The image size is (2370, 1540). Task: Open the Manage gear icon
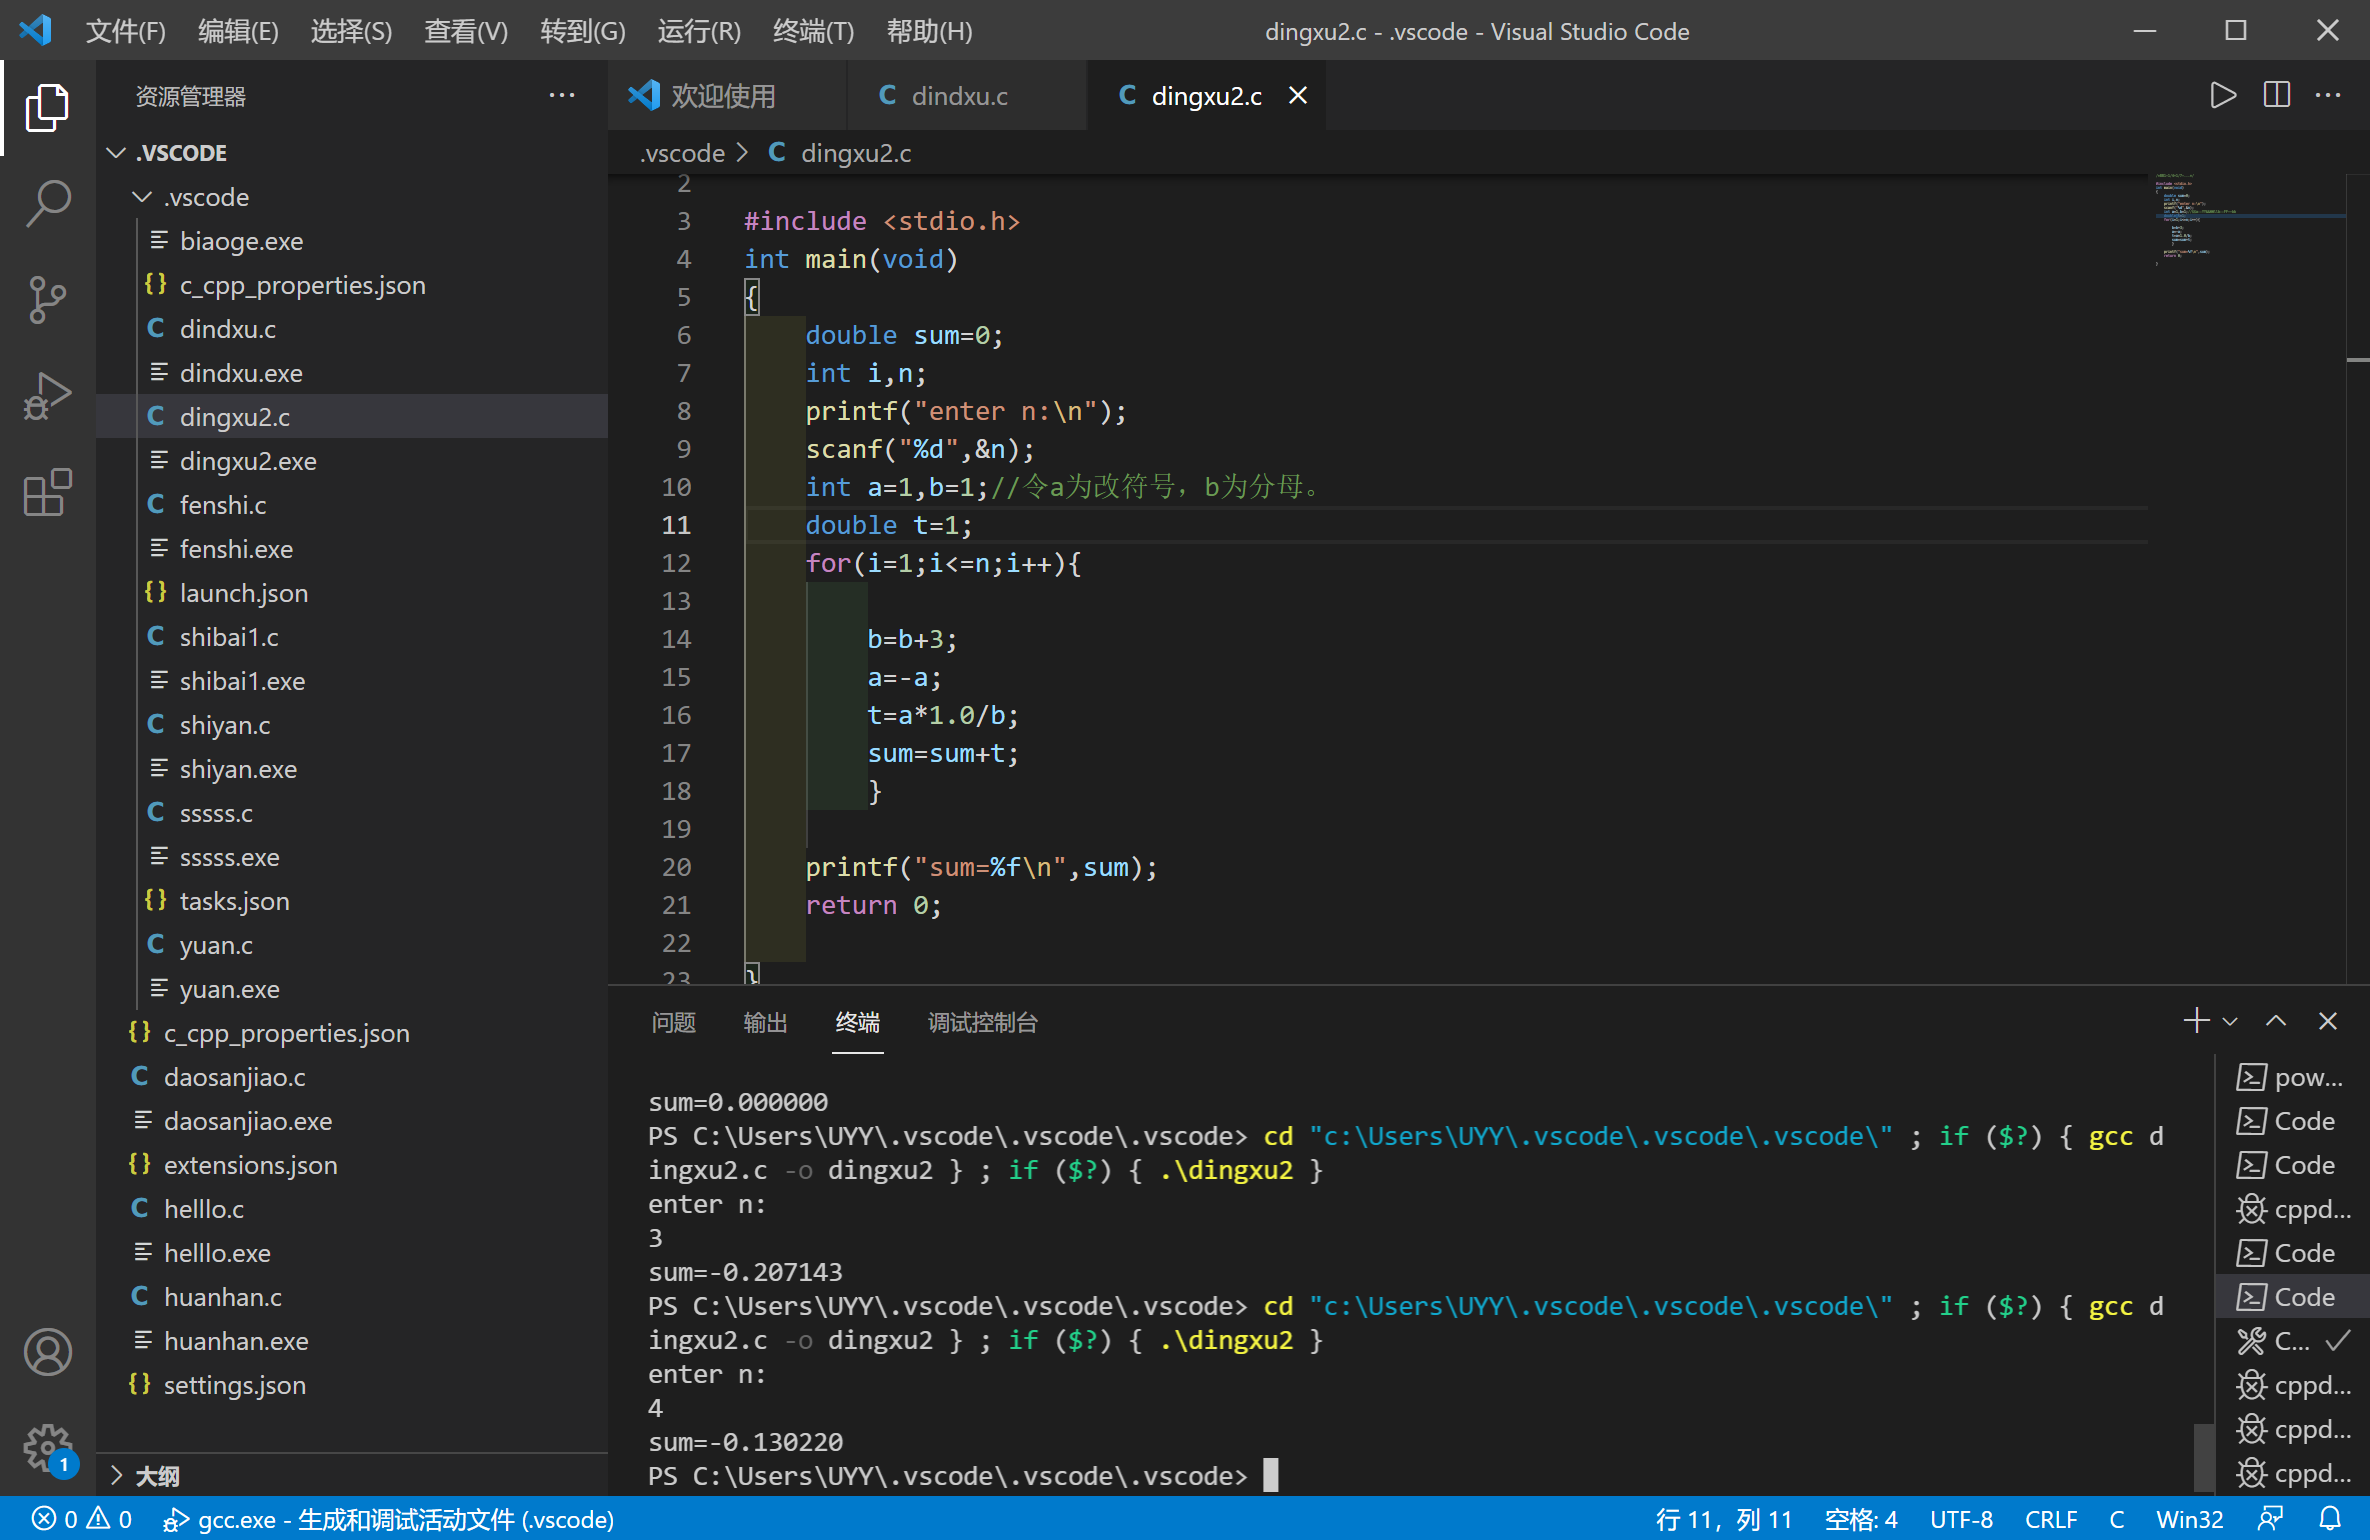47,1448
